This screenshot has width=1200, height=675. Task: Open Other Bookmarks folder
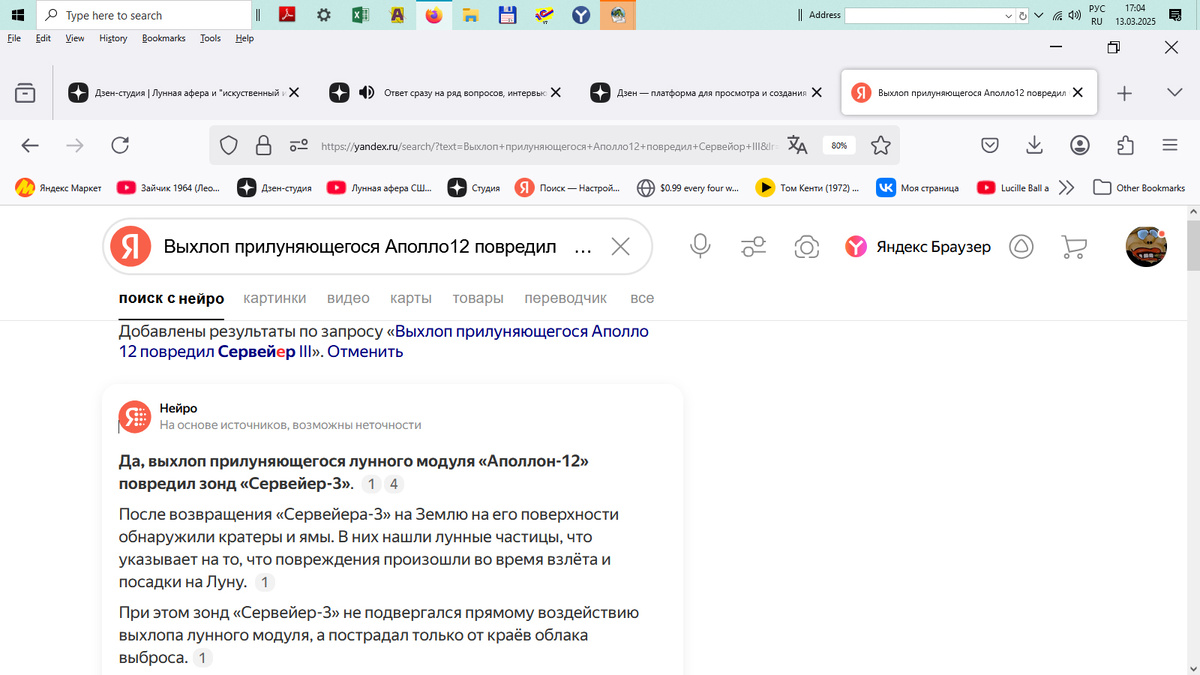pyautogui.click(x=1139, y=187)
